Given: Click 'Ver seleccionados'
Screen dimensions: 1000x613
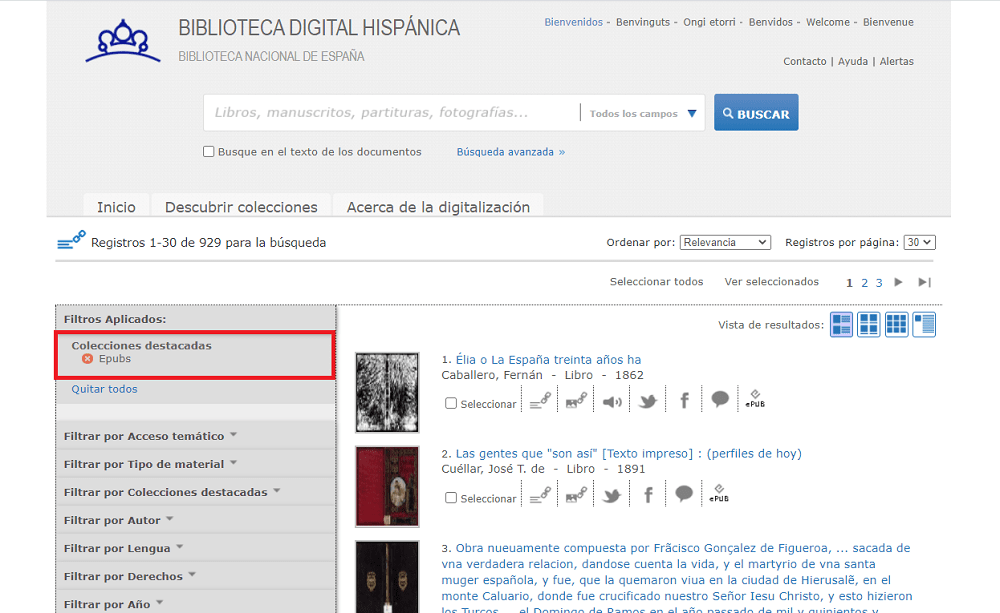Looking at the screenshot, I should click(x=772, y=281).
